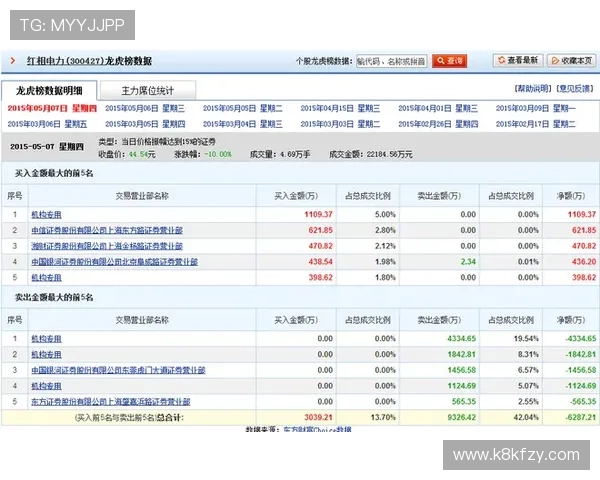
Task: Select date 2015年03月03日 星期二
Action: click(340, 124)
